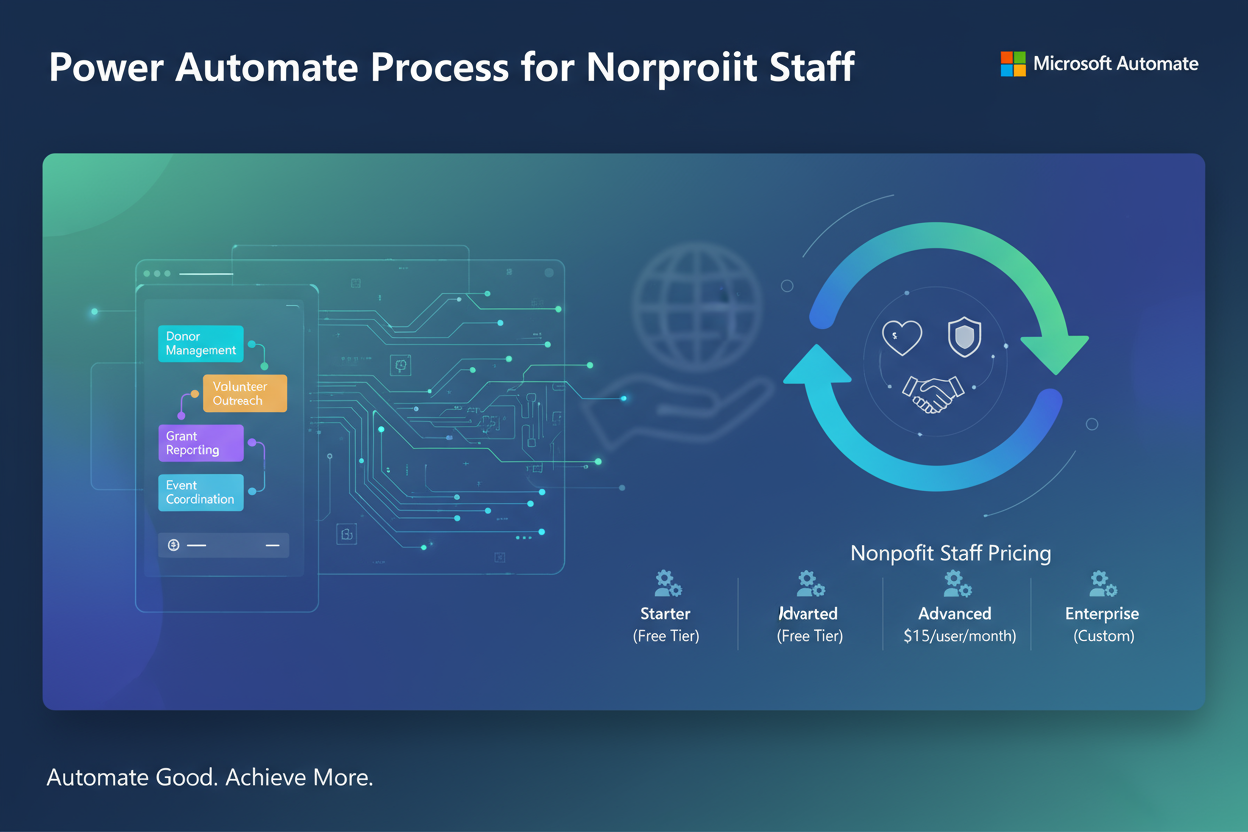Click the Automate Good. Achieve More. tagline
The image size is (1248, 832).
pos(210,777)
